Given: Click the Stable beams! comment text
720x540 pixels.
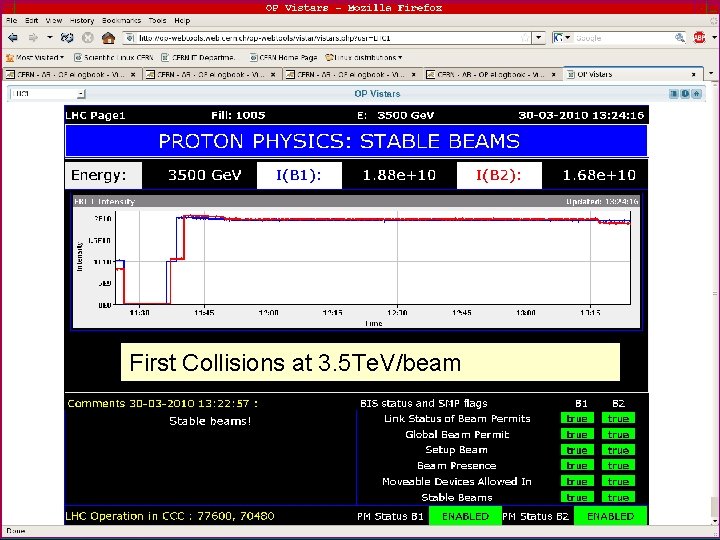Looking at the screenshot, I should [x=210, y=421].
